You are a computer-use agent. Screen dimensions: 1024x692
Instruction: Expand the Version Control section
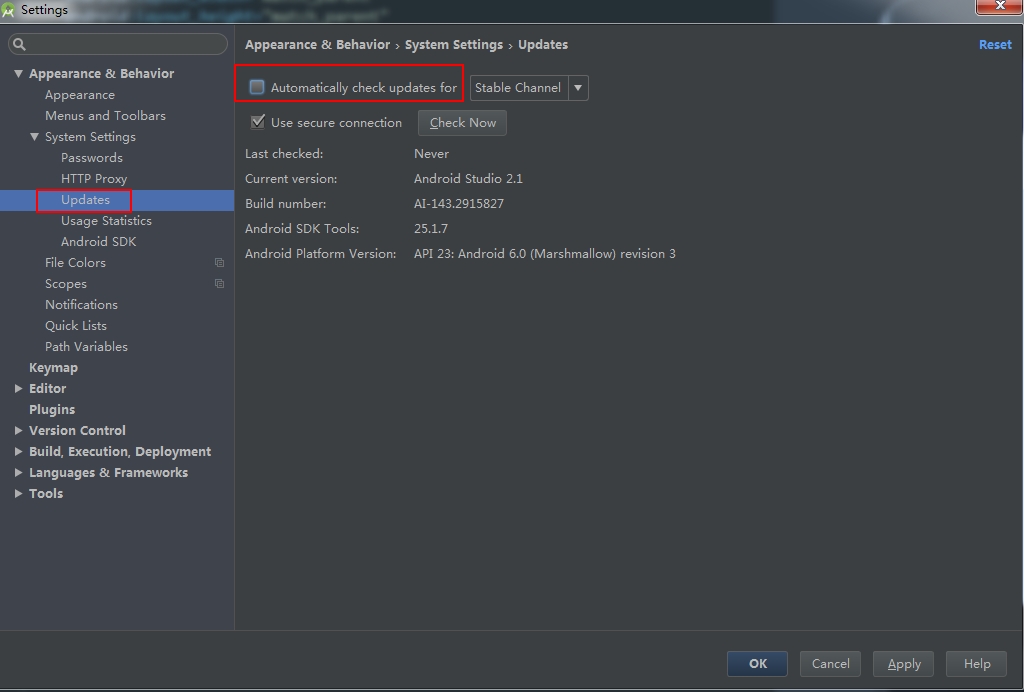coord(18,430)
